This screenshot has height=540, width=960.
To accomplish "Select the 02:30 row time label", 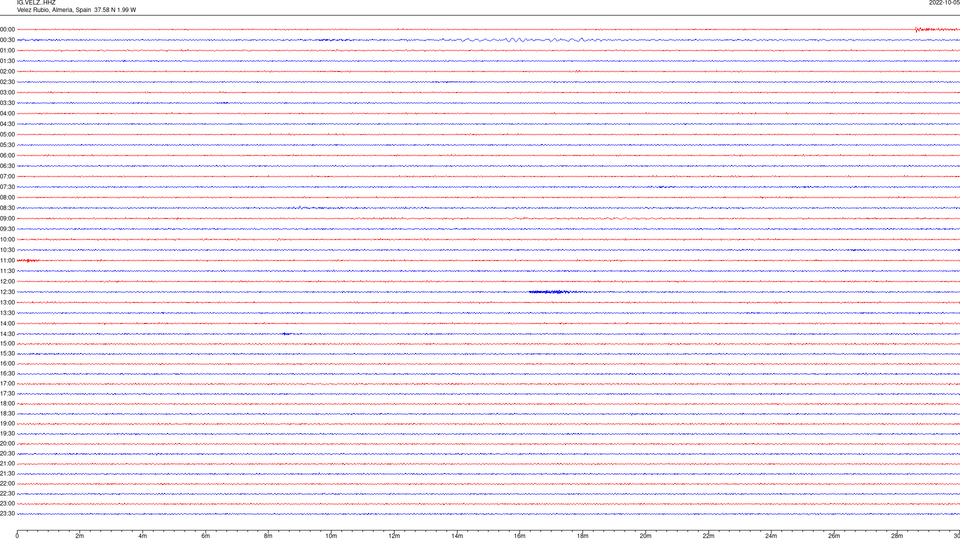I will click(x=7, y=82).
